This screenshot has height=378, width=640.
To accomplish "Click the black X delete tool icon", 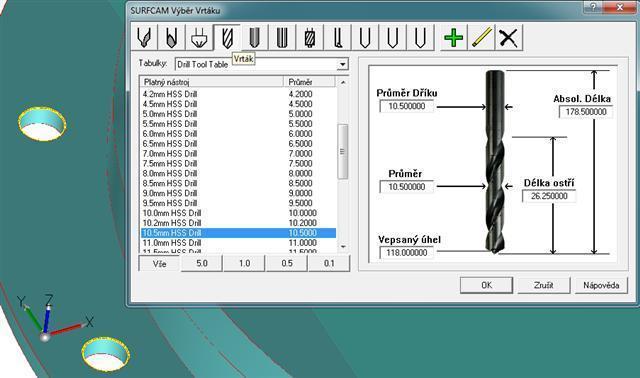I will 508,38.
